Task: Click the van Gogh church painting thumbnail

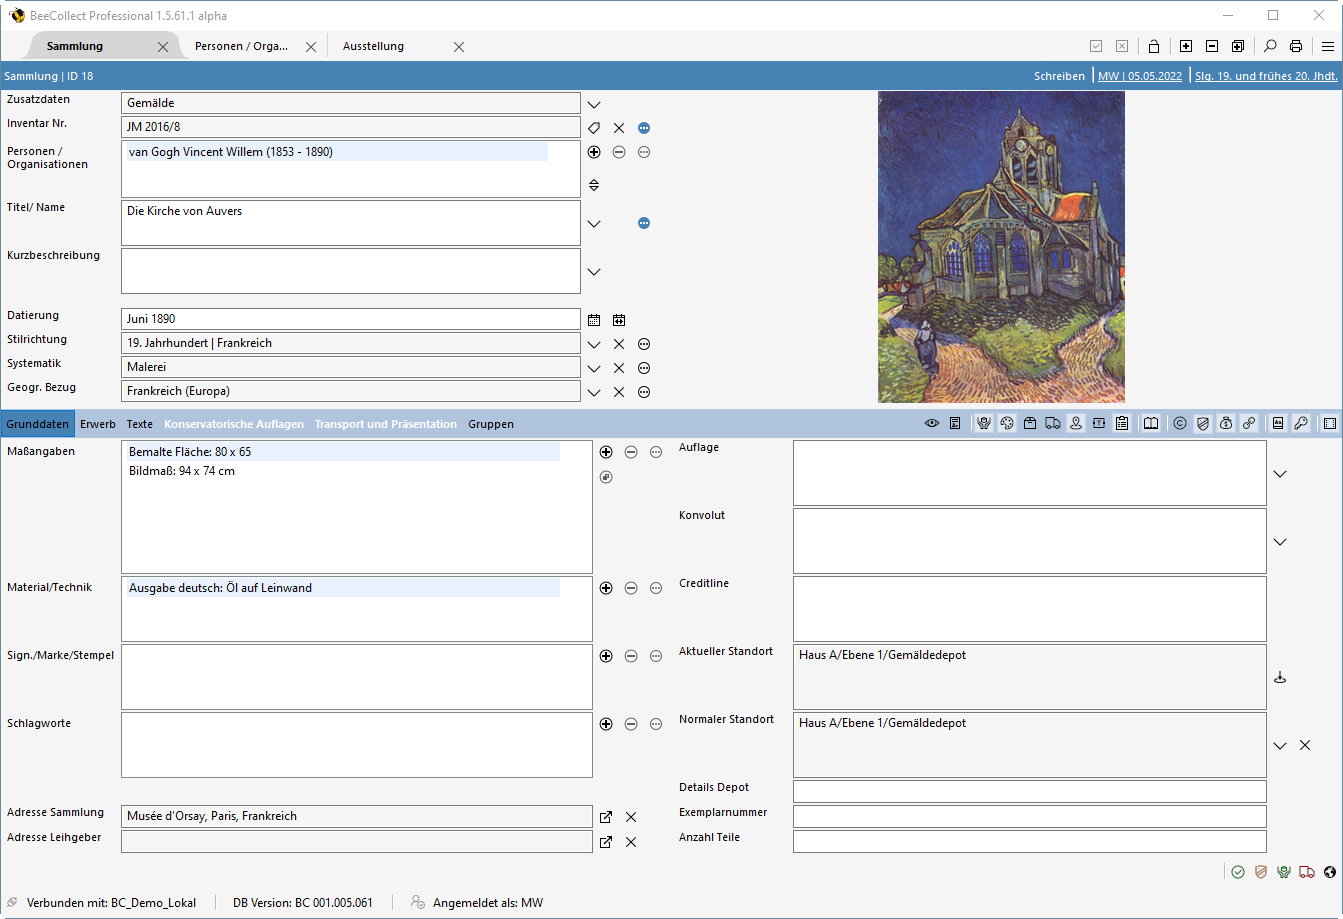Action: (x=1001, y=247)
